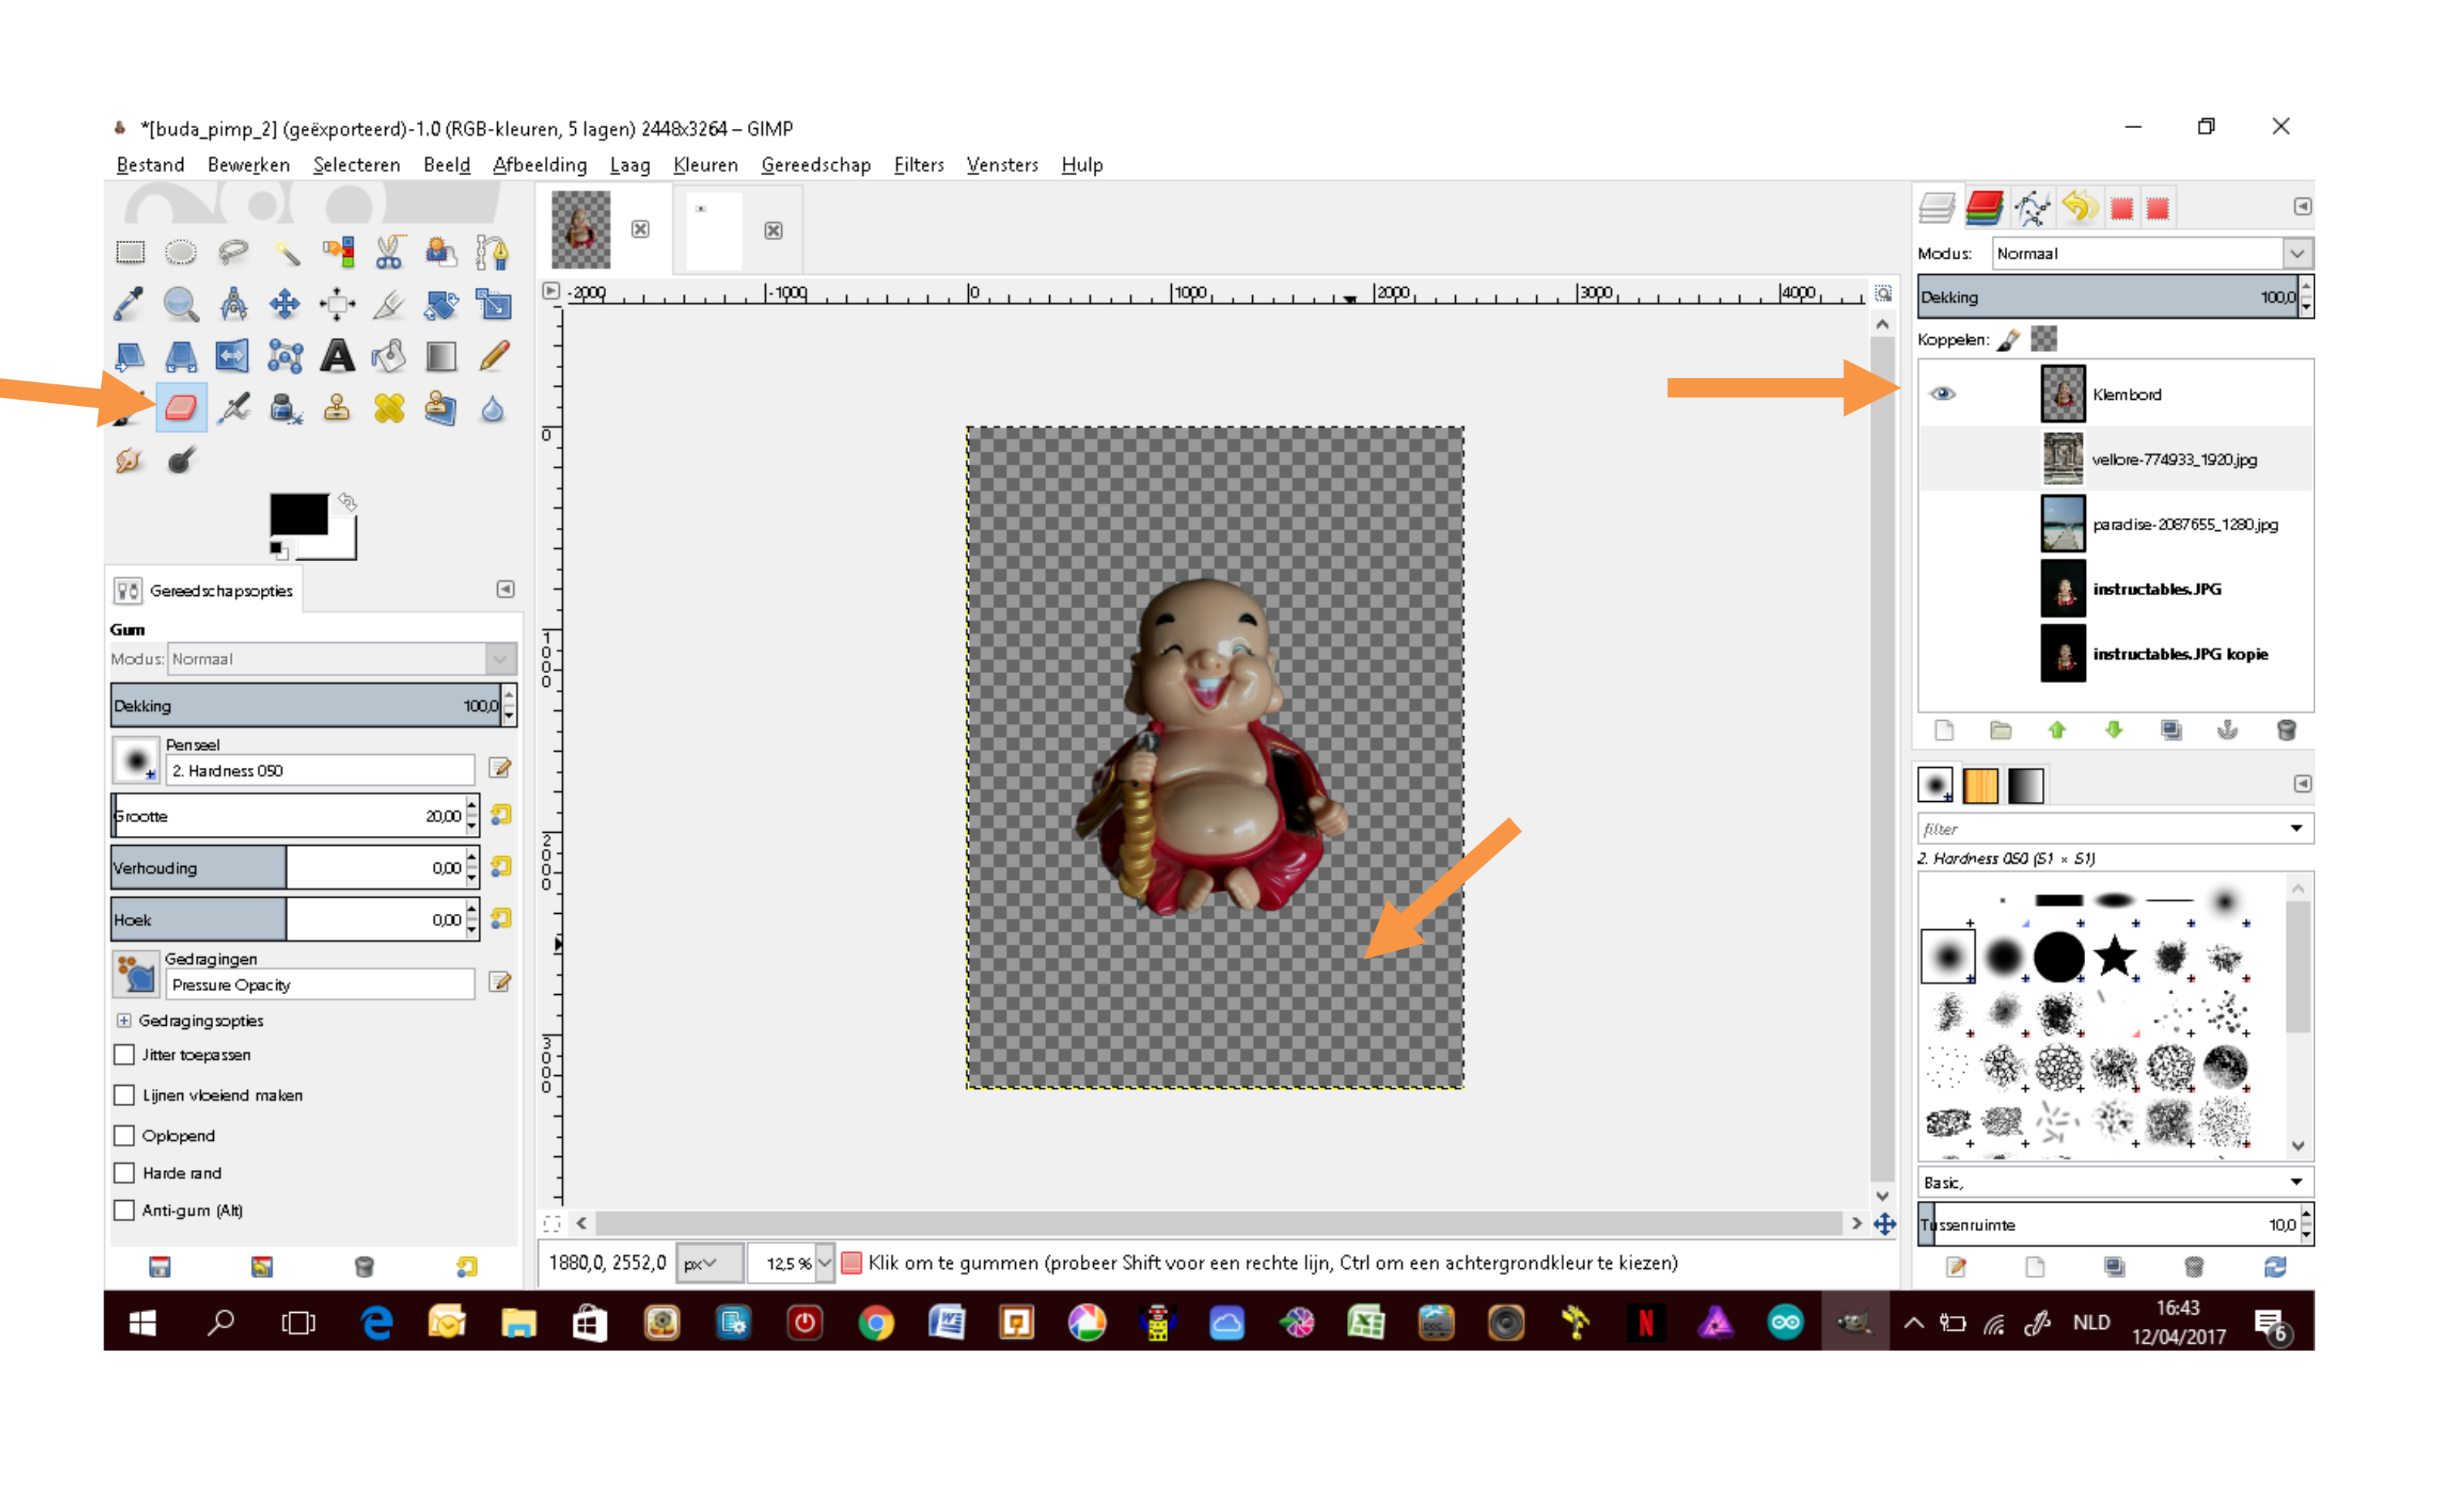Click the lower layer green down arrow
The width and height of the screenshot is (2448, 1512).
[2113, 730]
